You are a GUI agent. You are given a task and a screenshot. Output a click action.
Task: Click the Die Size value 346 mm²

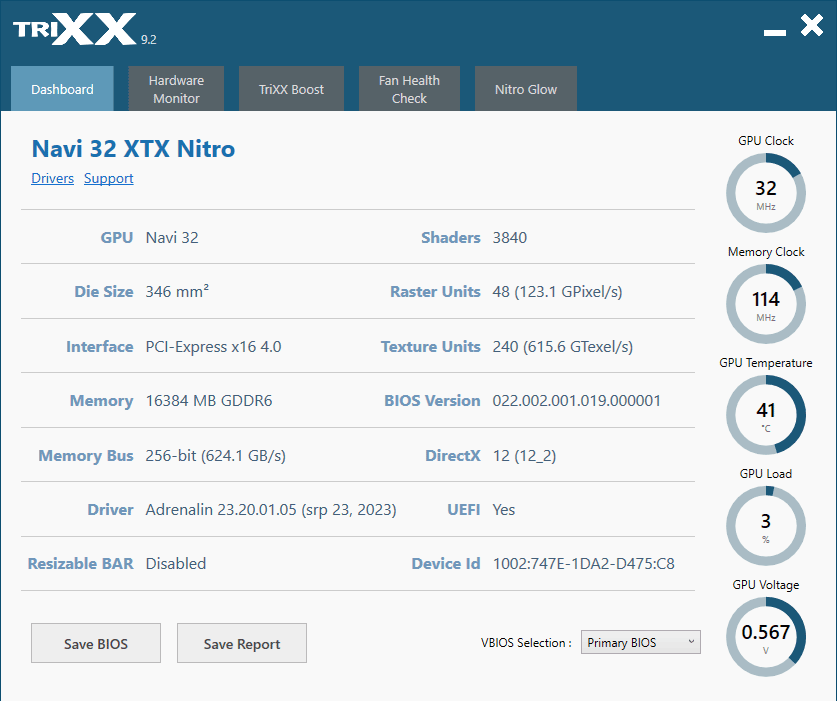pos(177,292)
